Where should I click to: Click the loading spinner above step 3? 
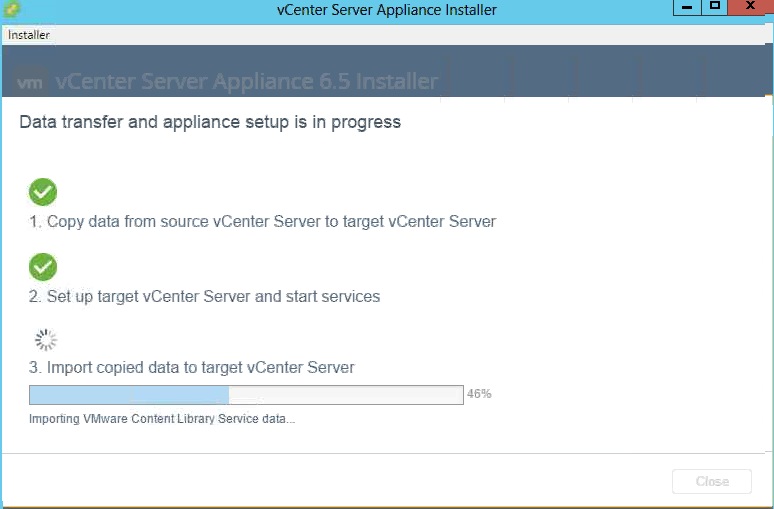[46, 340]
